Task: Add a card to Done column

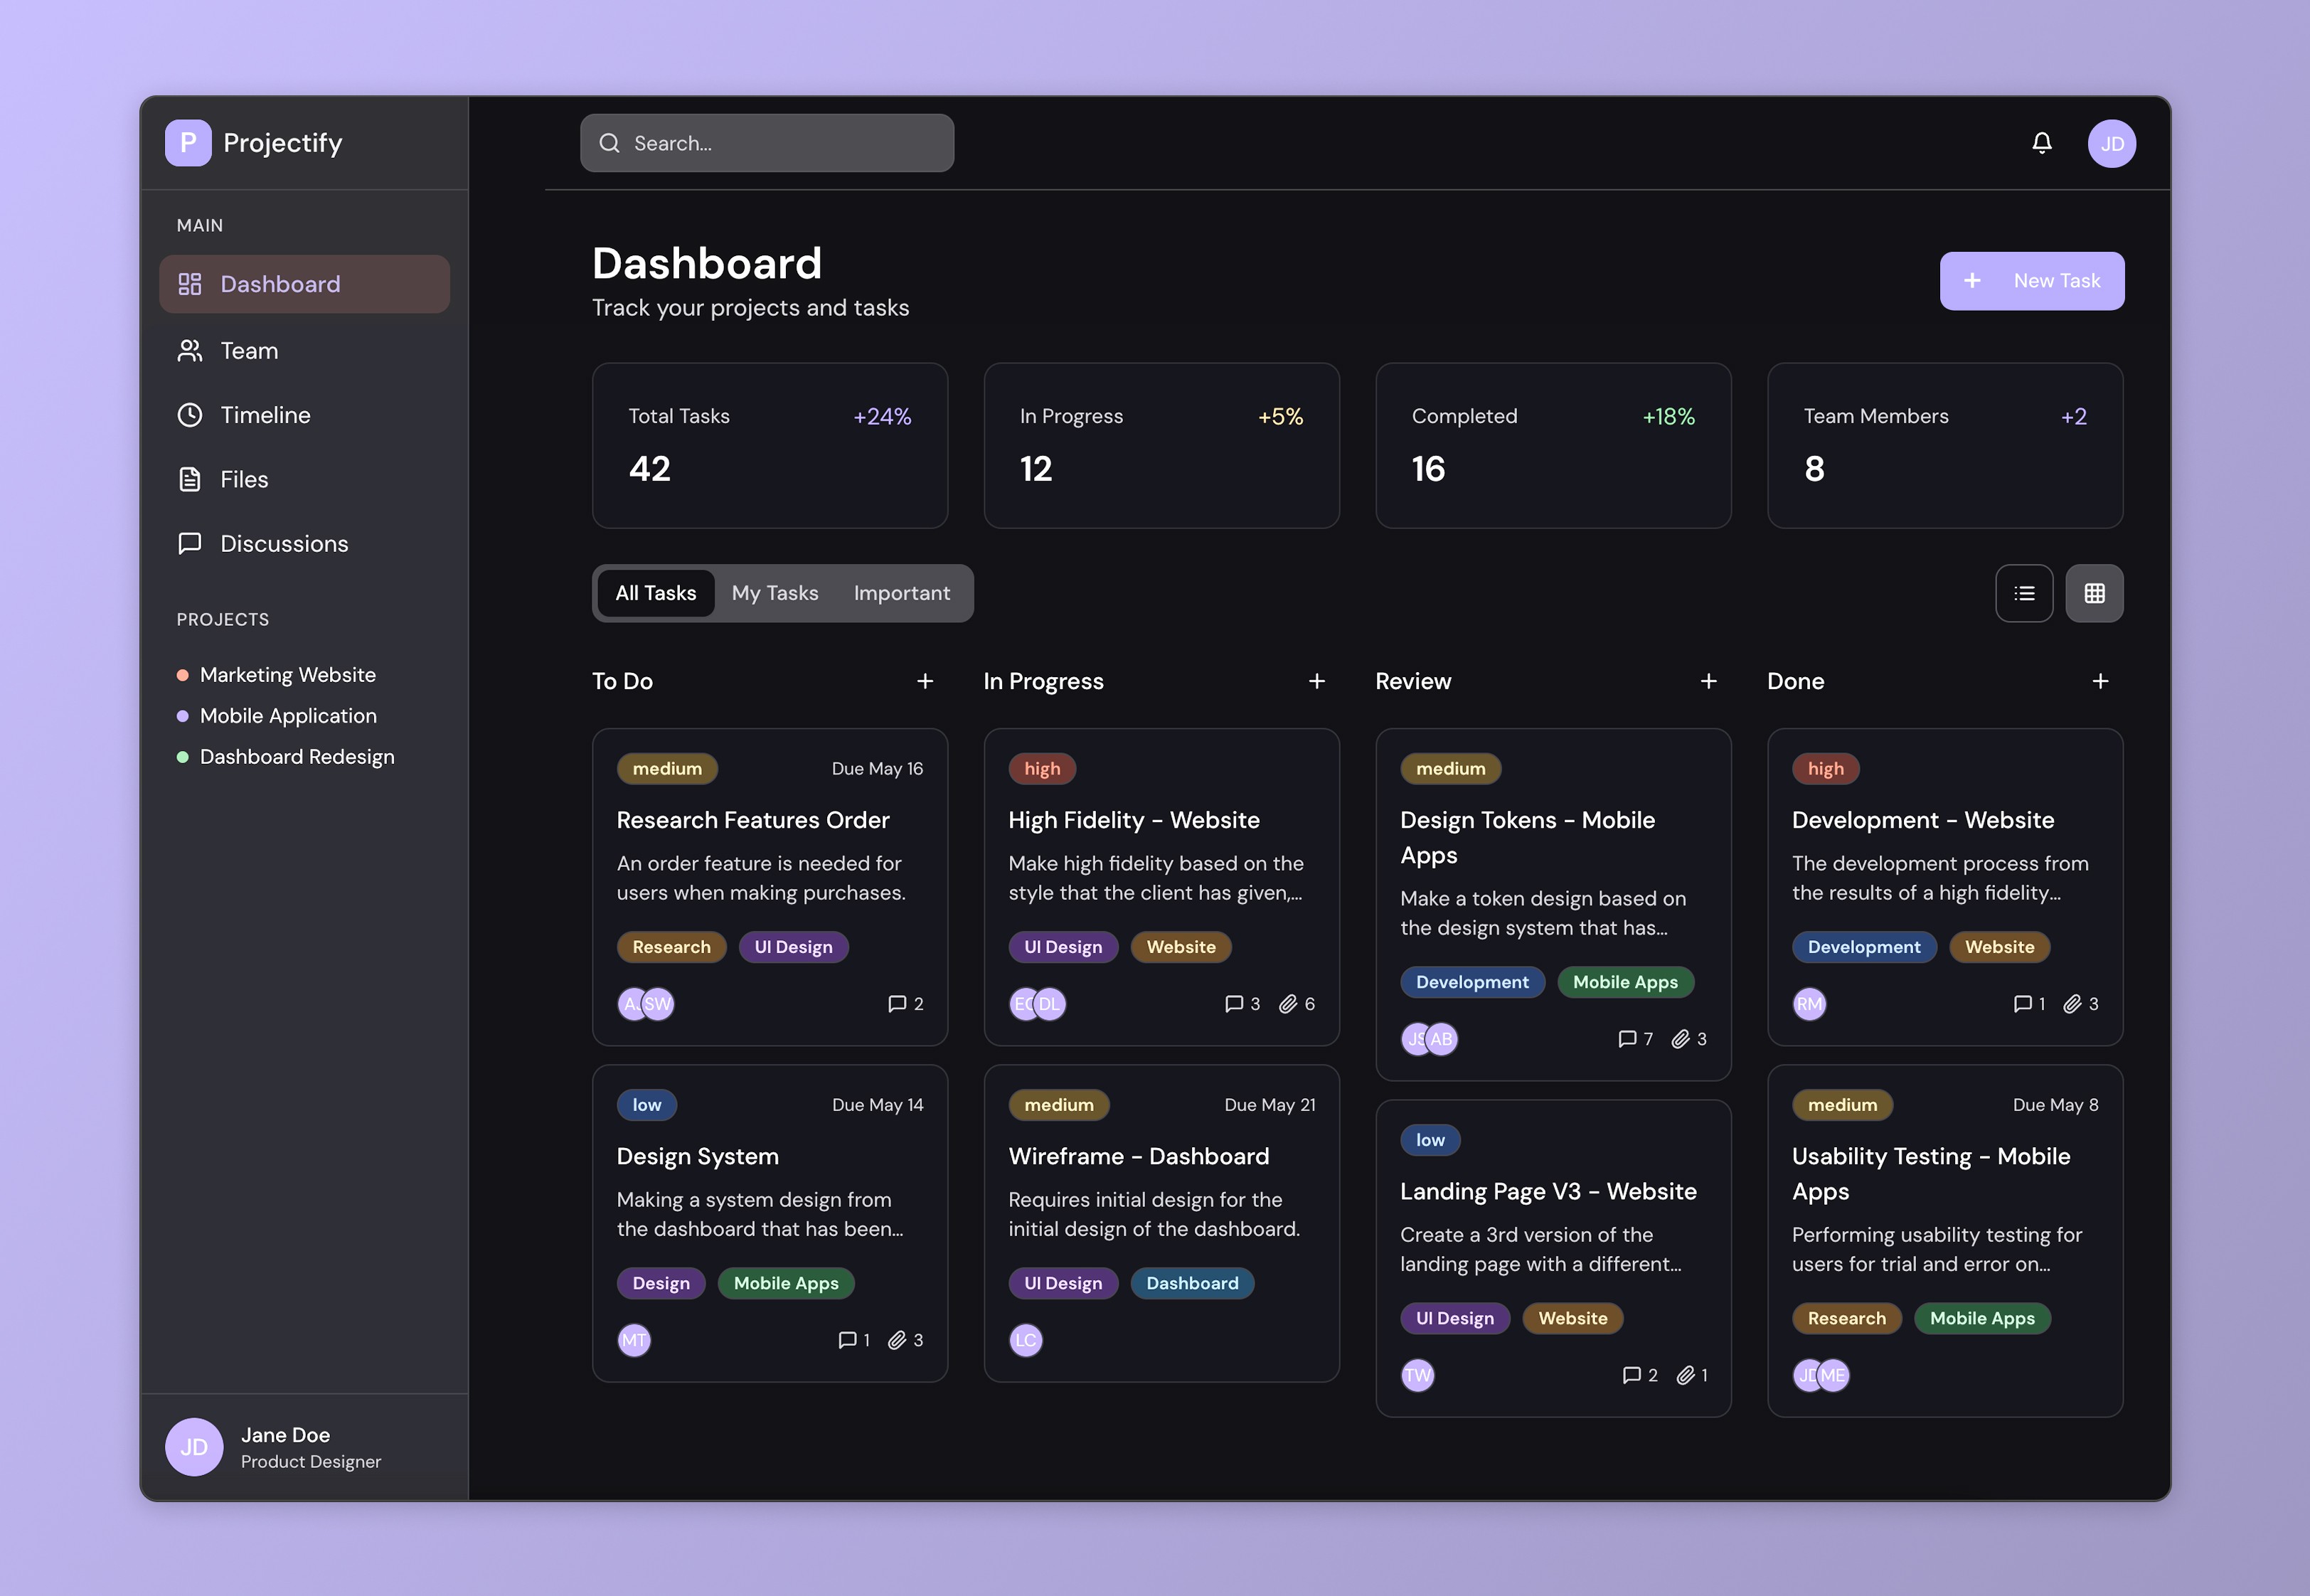Action: click(2100, 681)
